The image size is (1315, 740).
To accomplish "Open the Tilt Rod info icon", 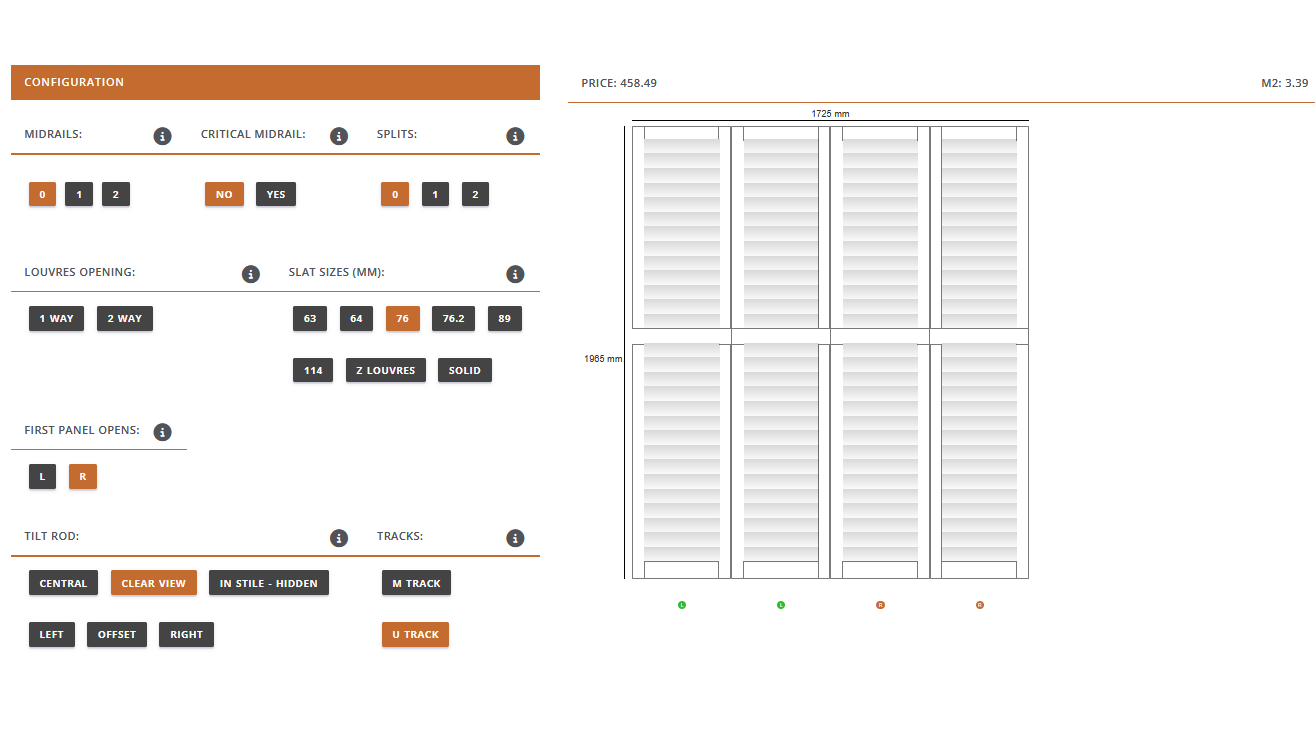I will click(x=339, y=538).
